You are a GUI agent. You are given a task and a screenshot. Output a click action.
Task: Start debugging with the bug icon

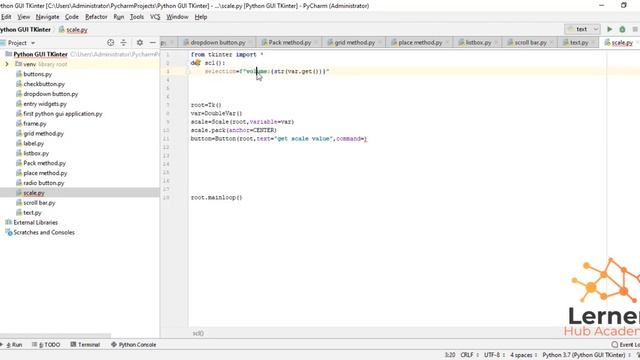pos(622,29)
